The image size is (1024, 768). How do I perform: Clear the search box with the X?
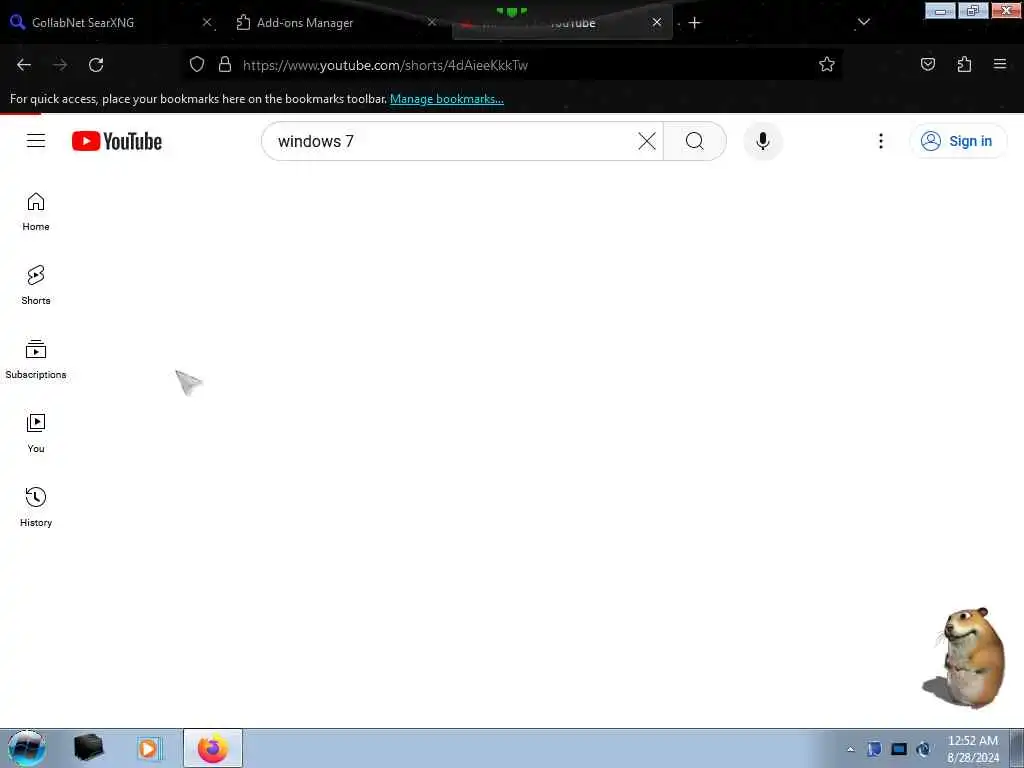point(647,141)
